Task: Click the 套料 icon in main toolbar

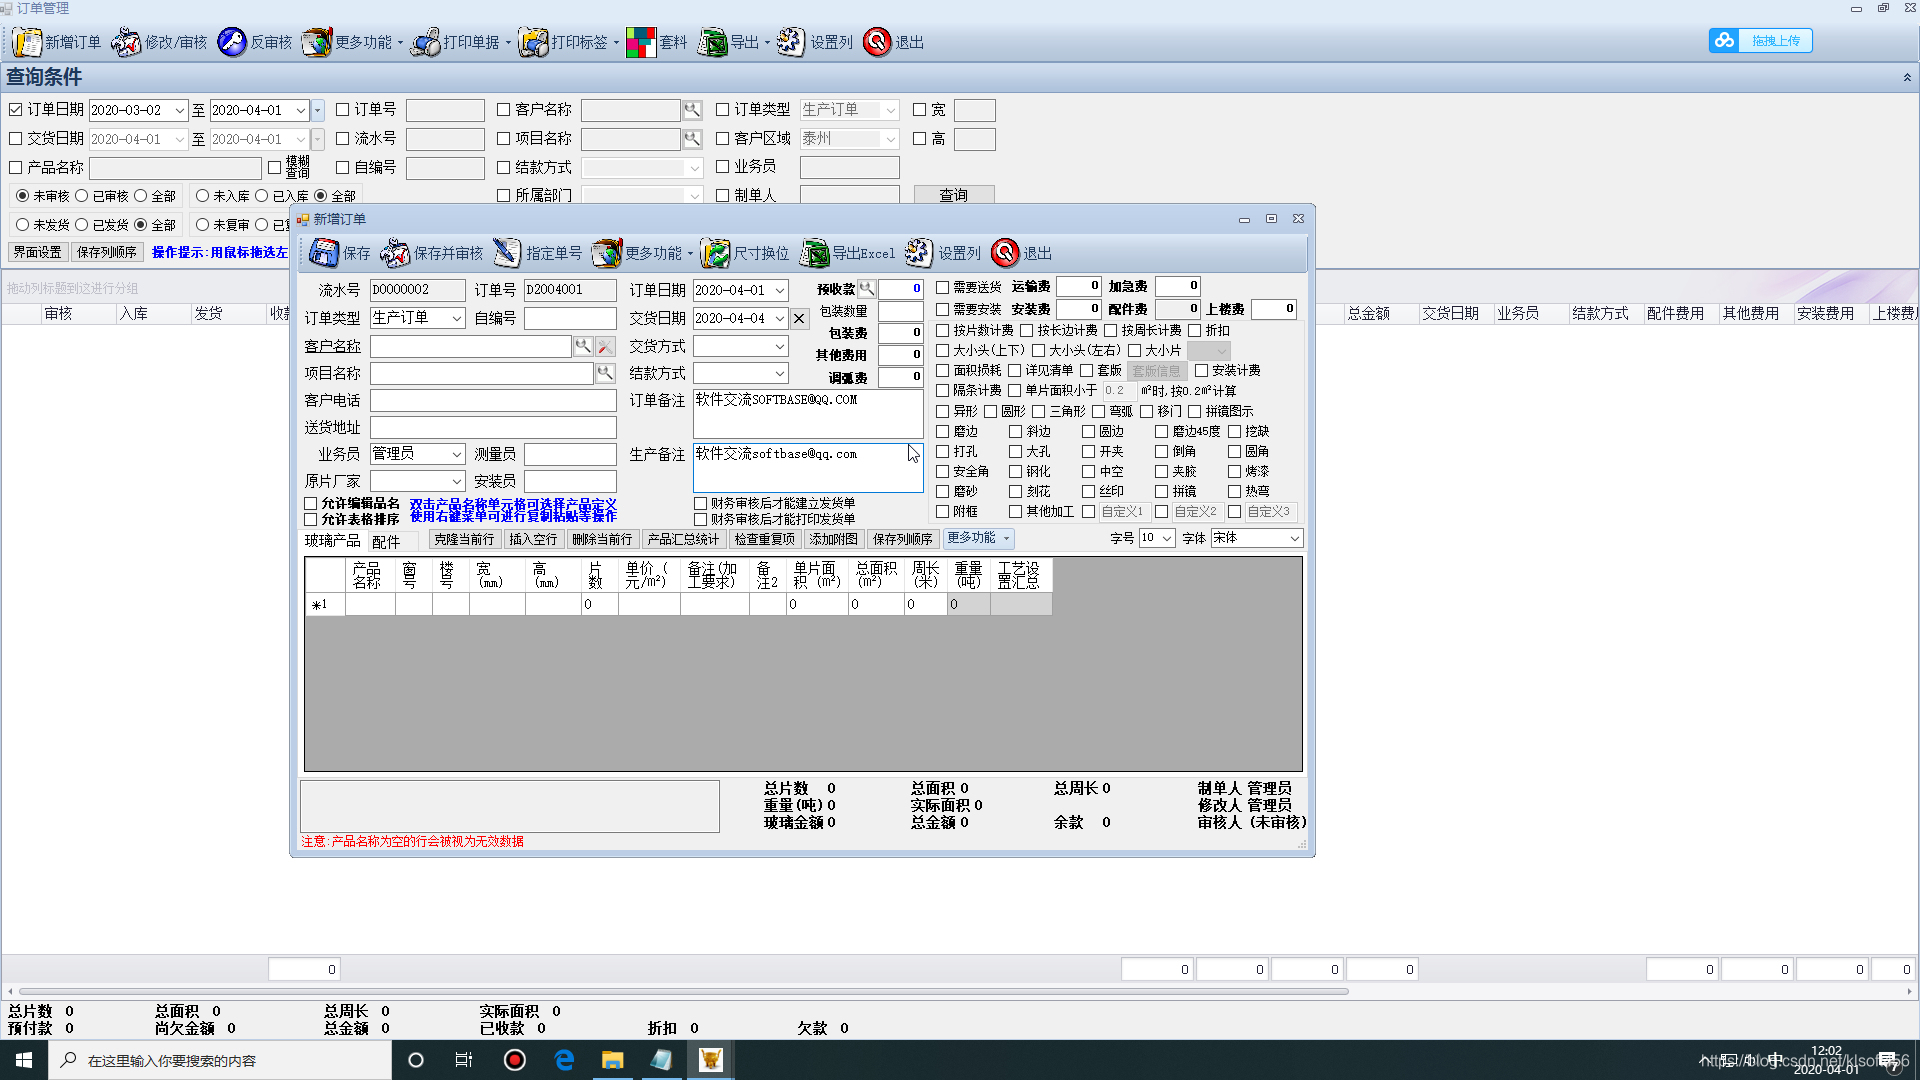Action: (641, 42)
